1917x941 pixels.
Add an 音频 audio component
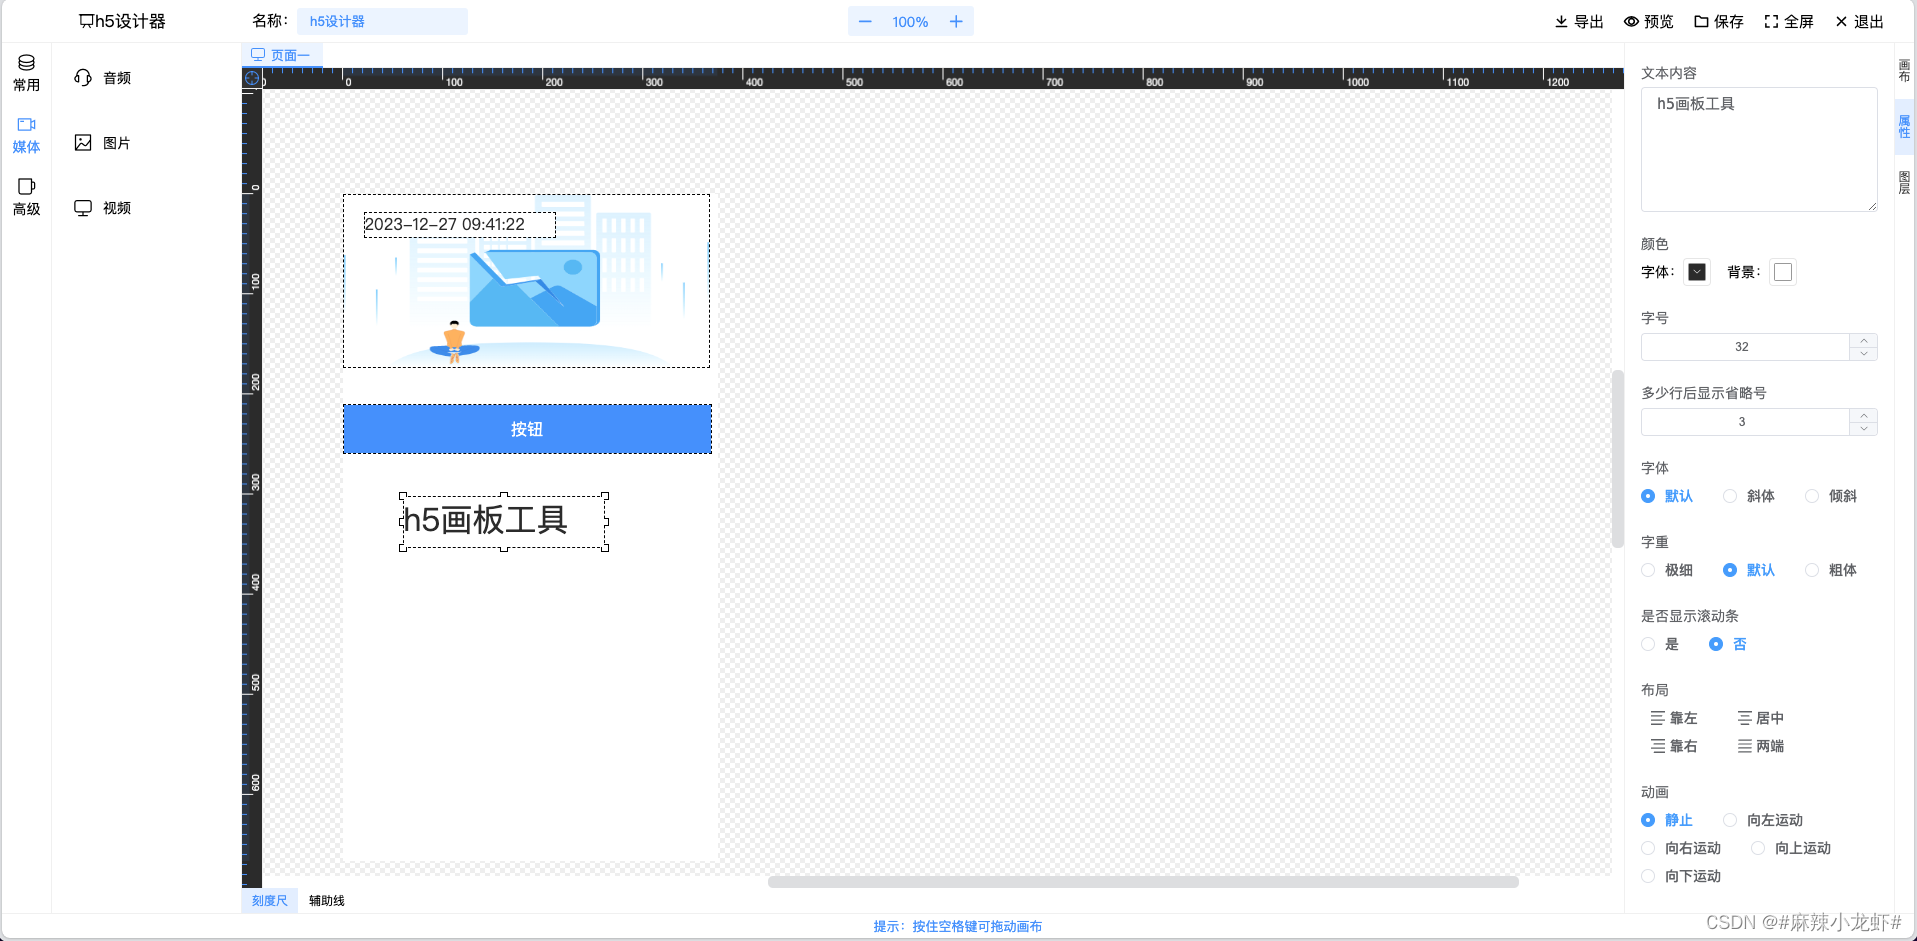tap(103, 78)
